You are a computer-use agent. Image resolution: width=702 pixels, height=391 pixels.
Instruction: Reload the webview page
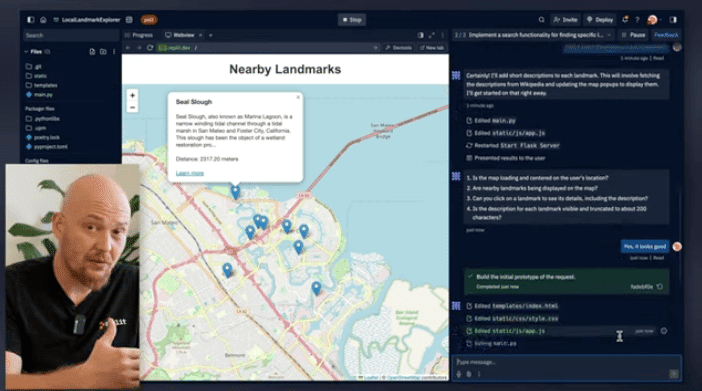point(150,47)
